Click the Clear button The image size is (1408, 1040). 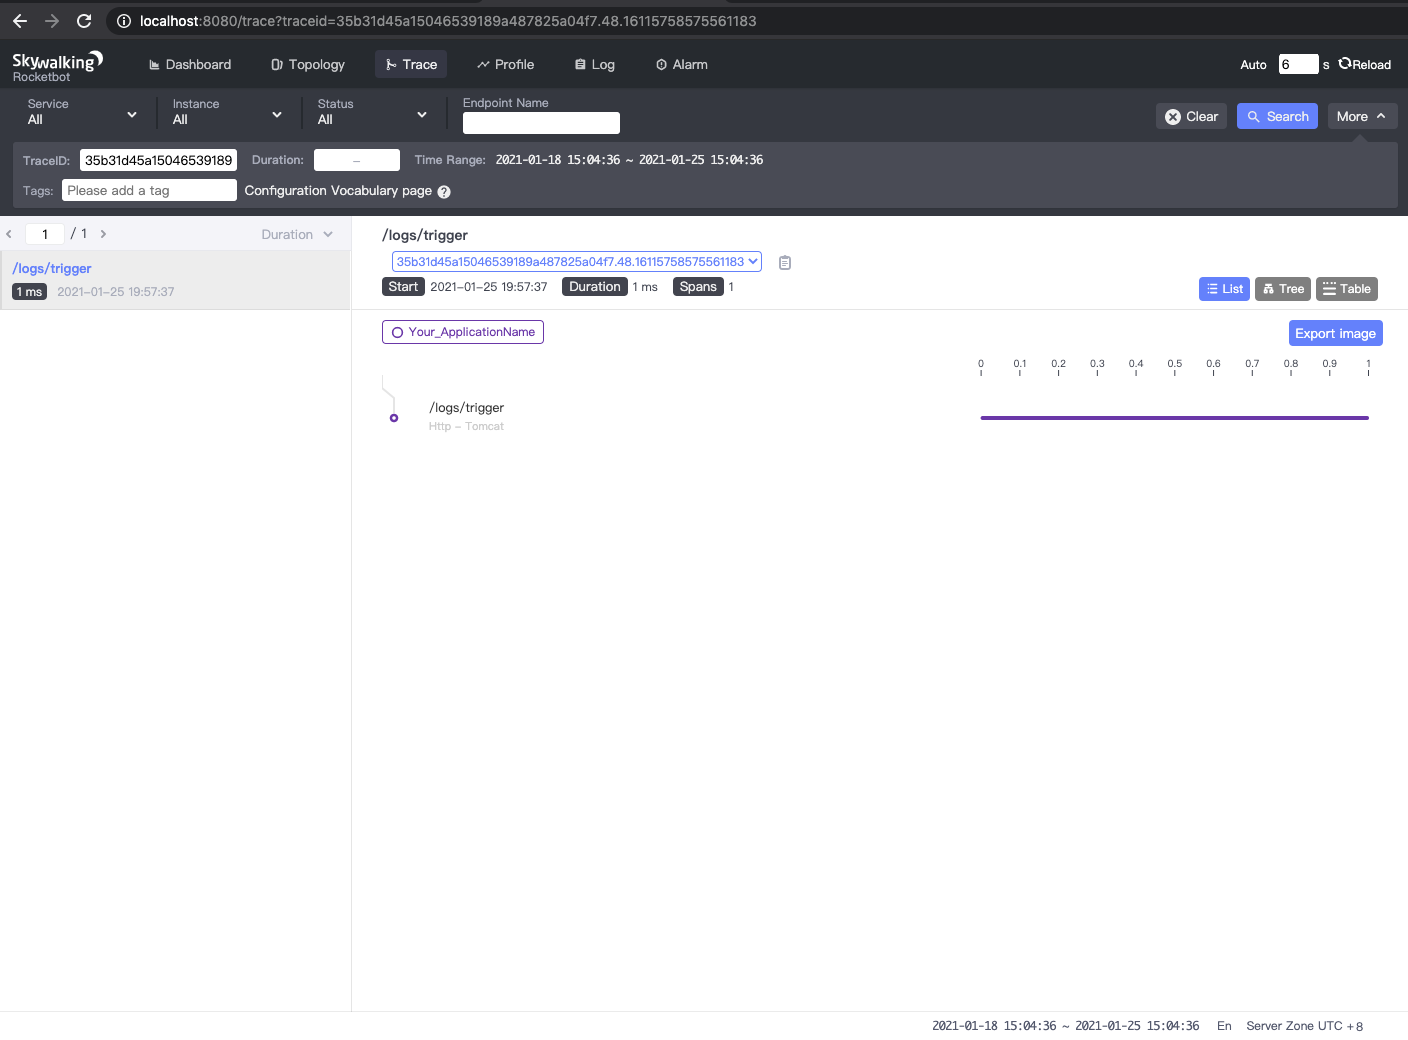coord(1191,116)
